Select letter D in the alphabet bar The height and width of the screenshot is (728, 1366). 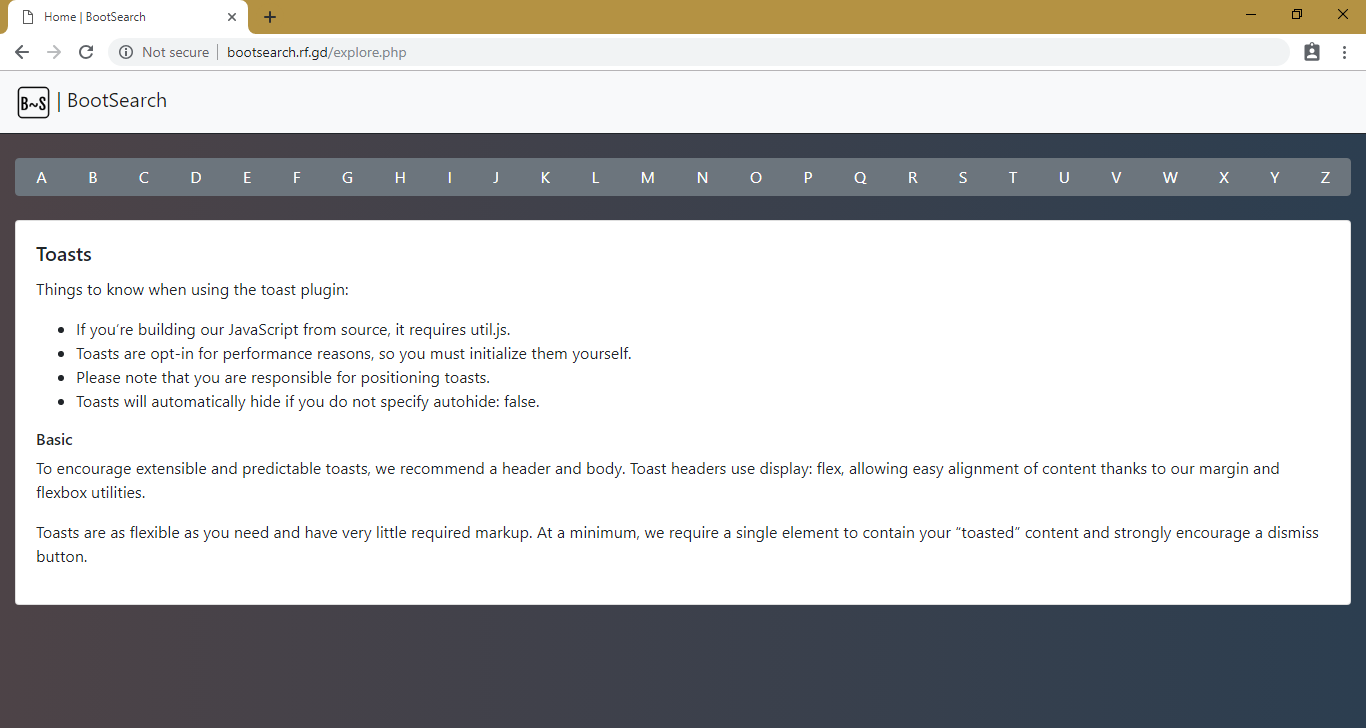pos(196,177)
